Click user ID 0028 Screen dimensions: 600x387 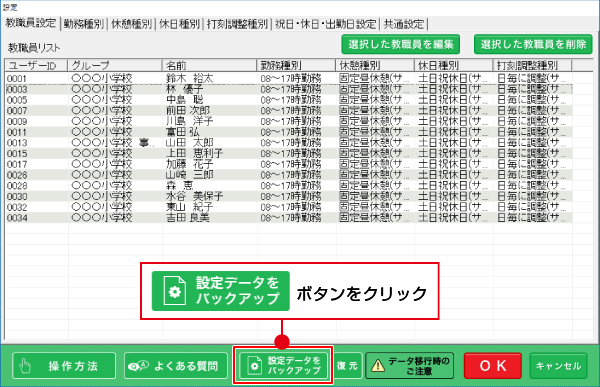(17, 186)
